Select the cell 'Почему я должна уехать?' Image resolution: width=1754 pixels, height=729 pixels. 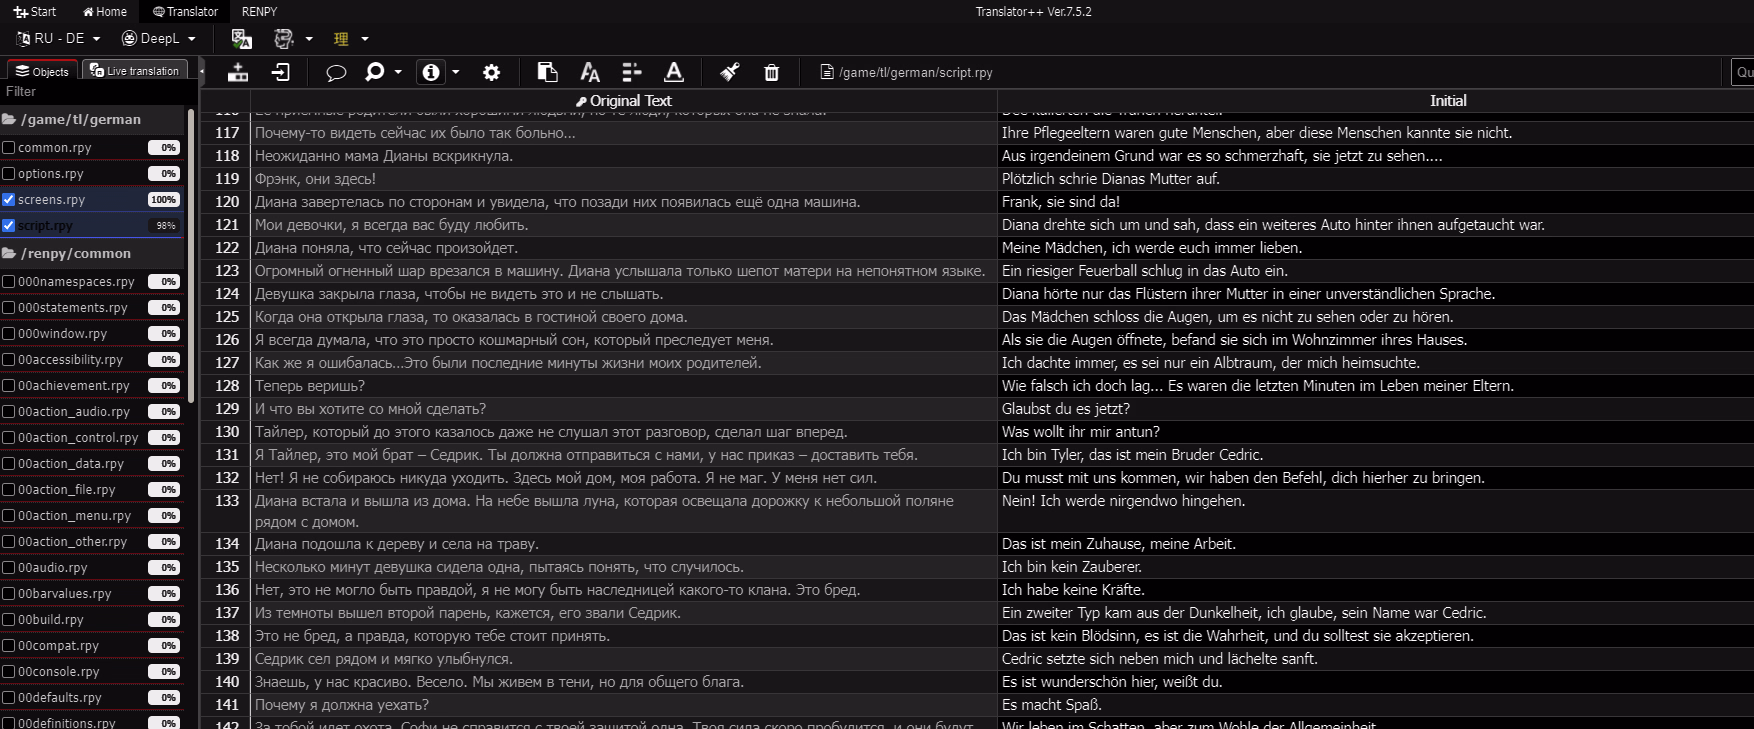click(624, 705)
